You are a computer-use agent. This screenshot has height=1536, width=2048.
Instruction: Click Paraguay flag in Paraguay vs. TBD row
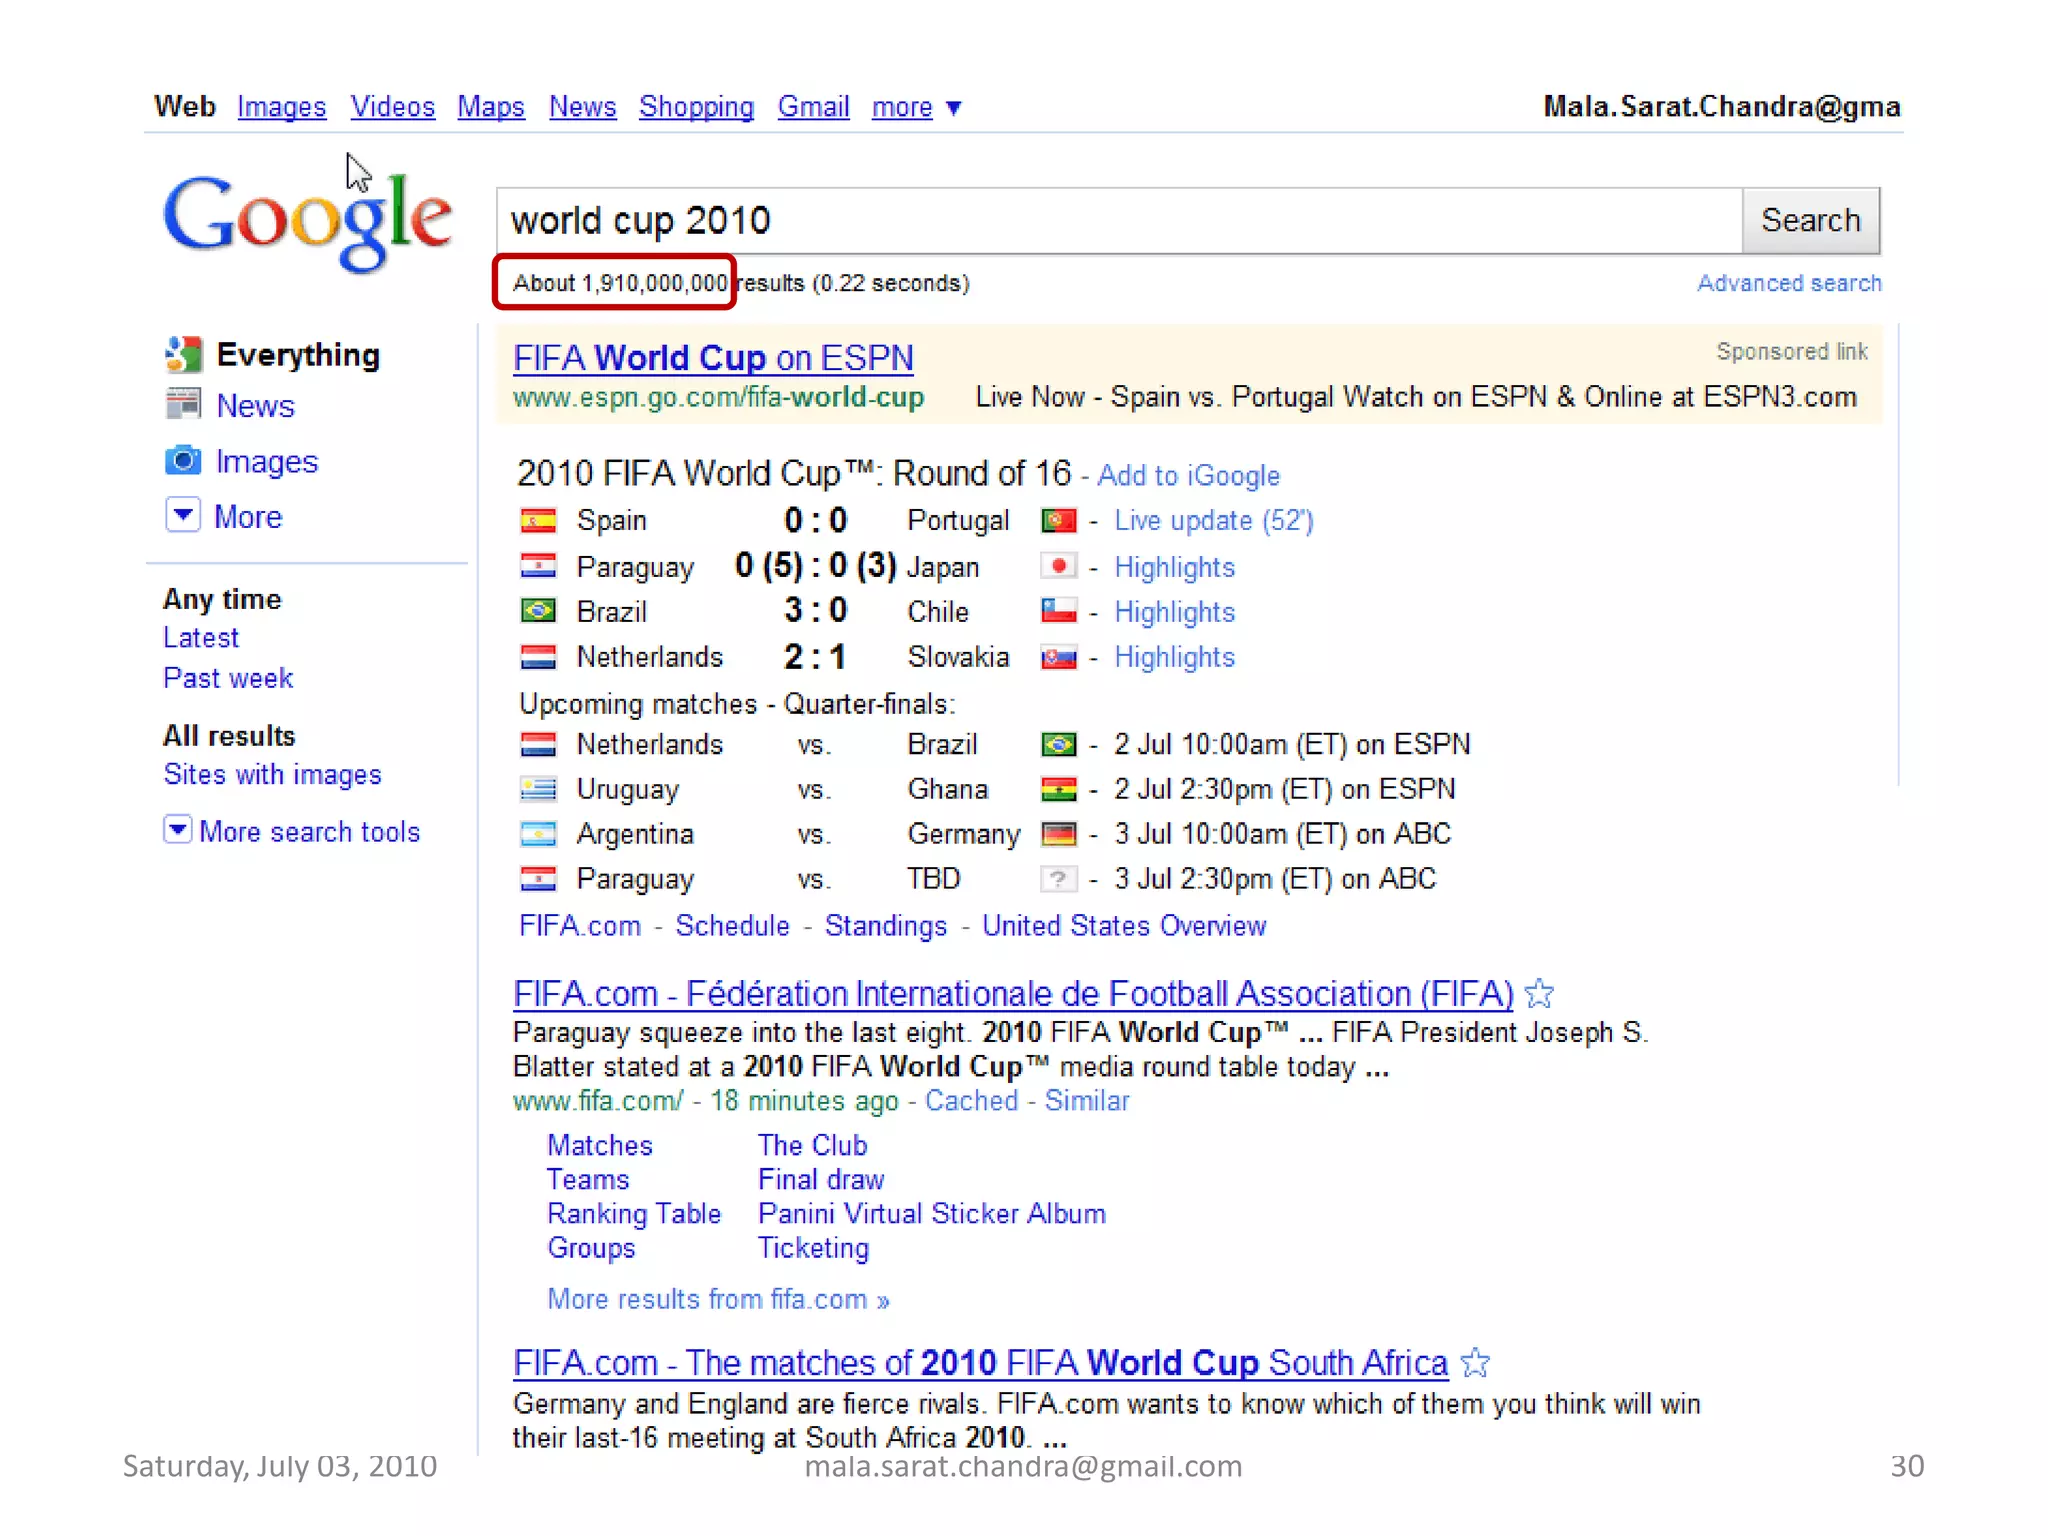coord(538,879)
